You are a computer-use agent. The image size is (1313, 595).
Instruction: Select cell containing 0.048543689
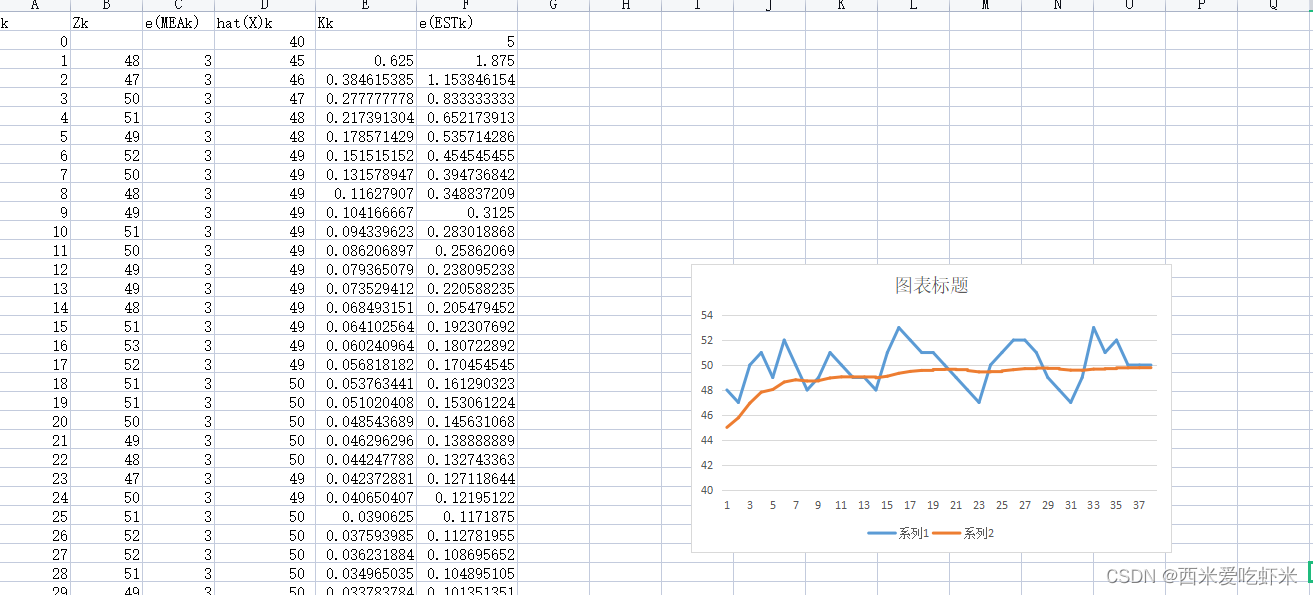coord(366,421)
